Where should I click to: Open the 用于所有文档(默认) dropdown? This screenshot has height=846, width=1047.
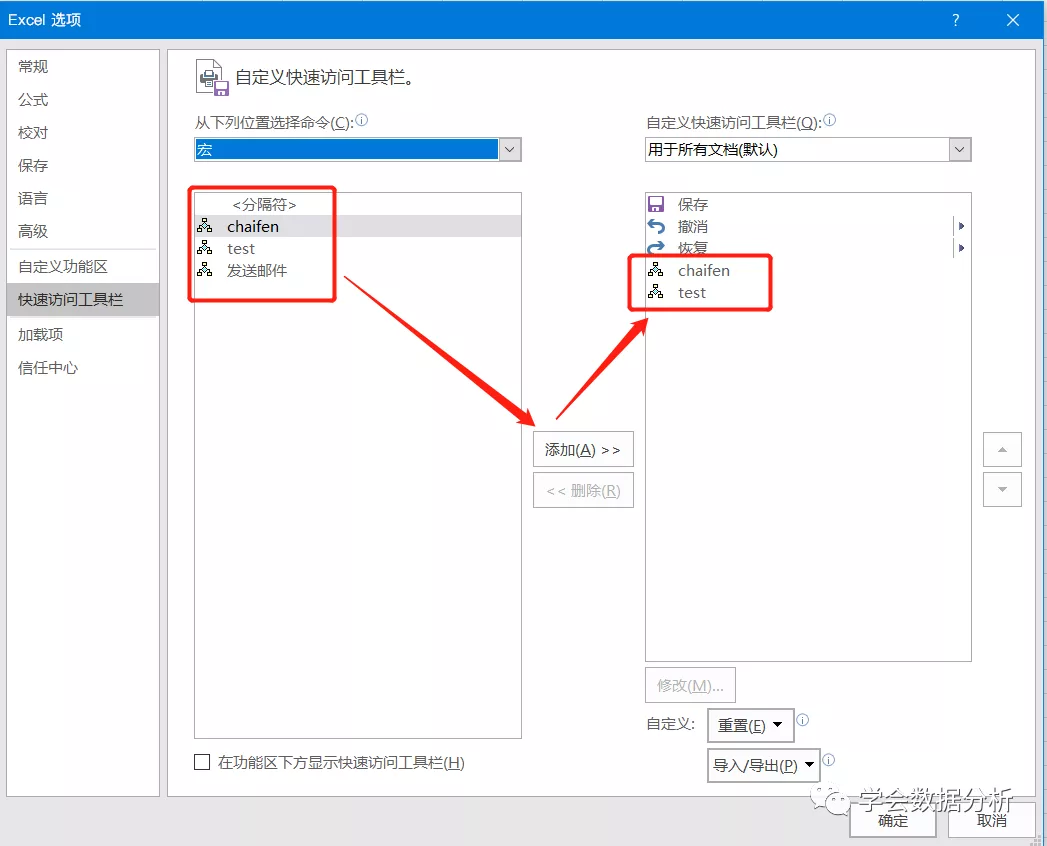(x=960, y=150)
